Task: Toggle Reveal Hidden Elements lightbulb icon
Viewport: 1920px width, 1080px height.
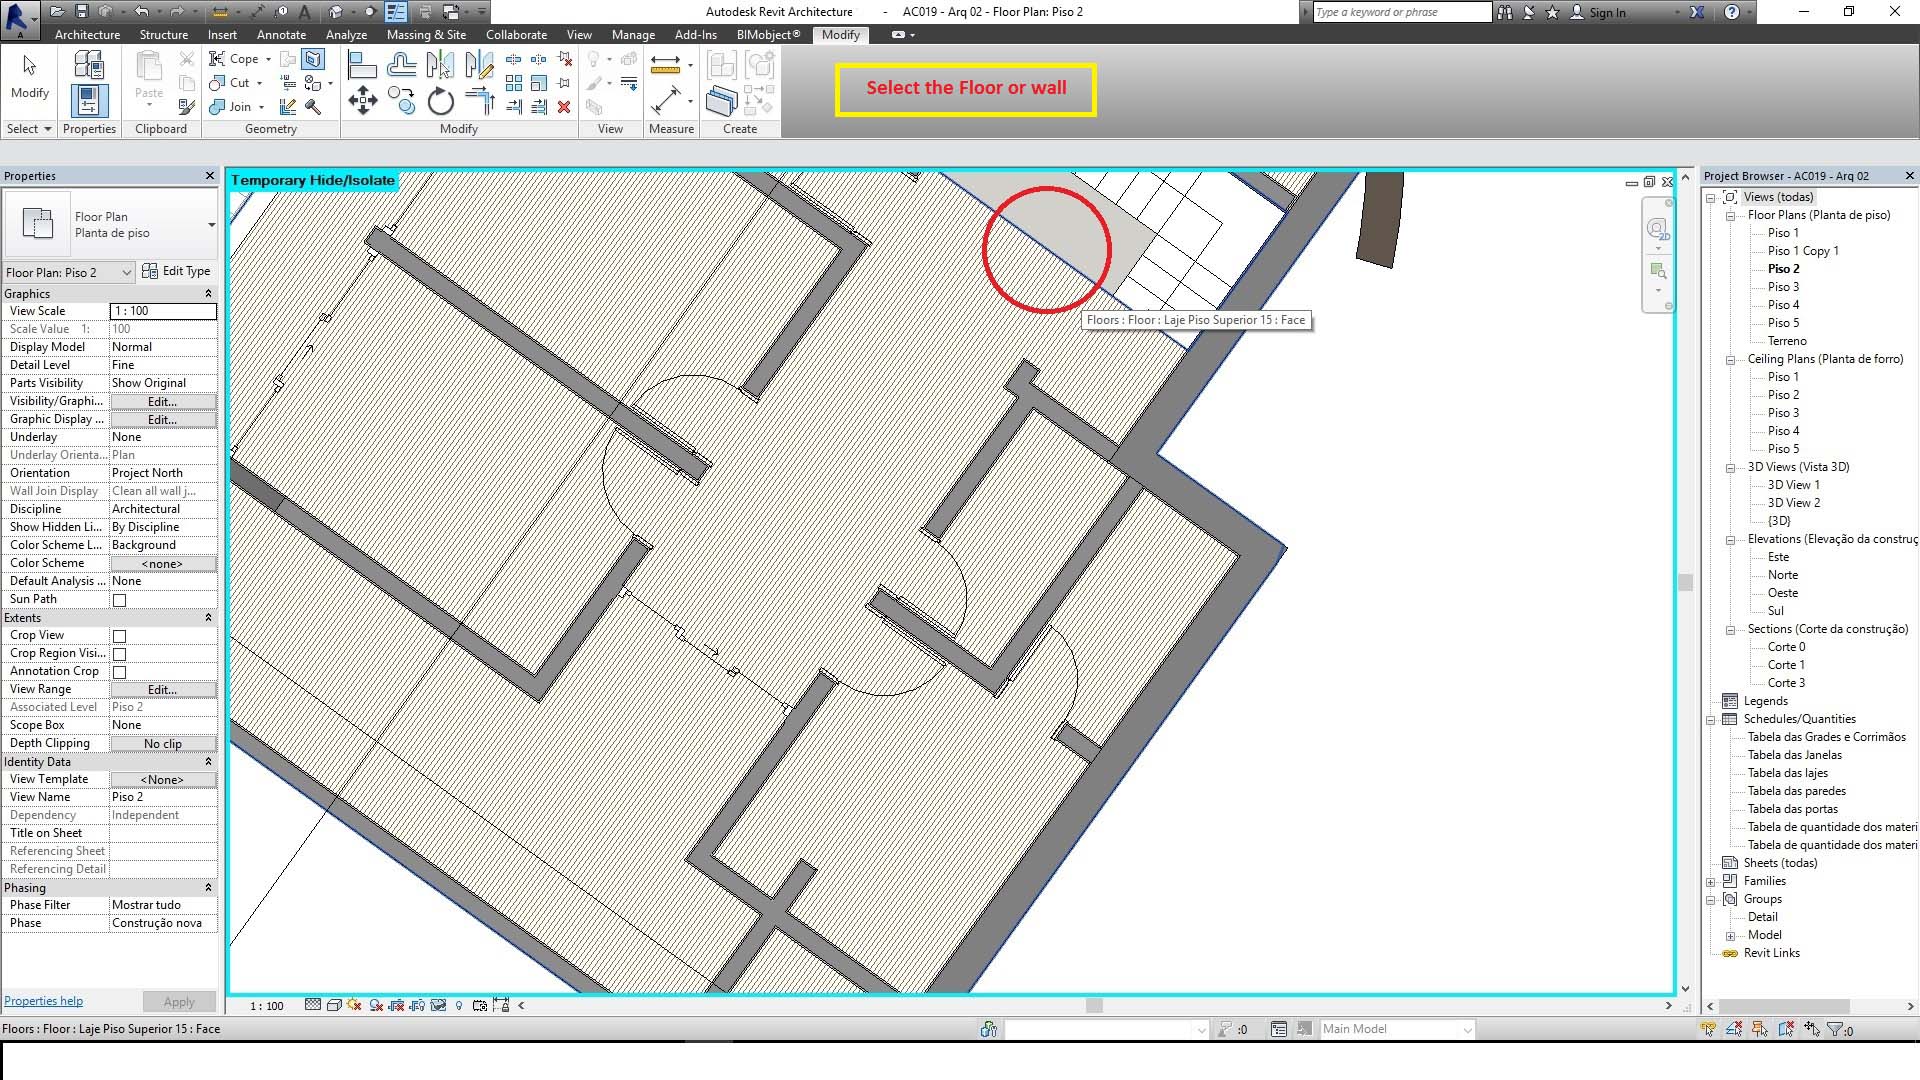Action: [459, 1005]
